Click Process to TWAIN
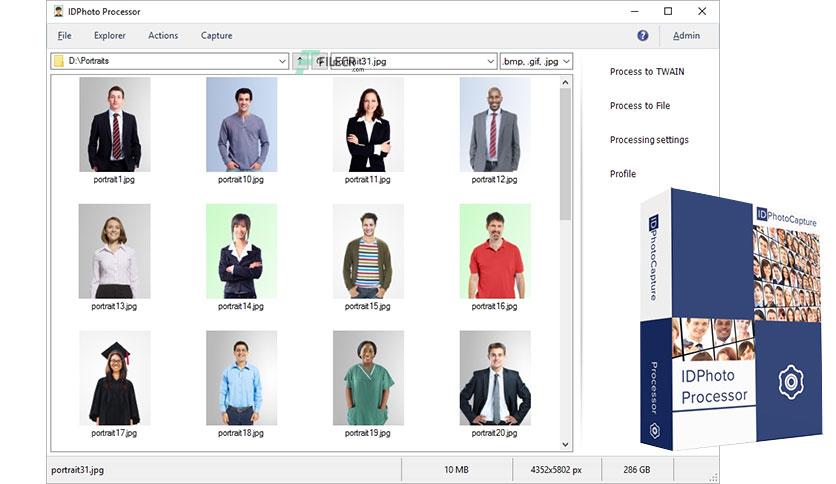 tap(647, 71)
